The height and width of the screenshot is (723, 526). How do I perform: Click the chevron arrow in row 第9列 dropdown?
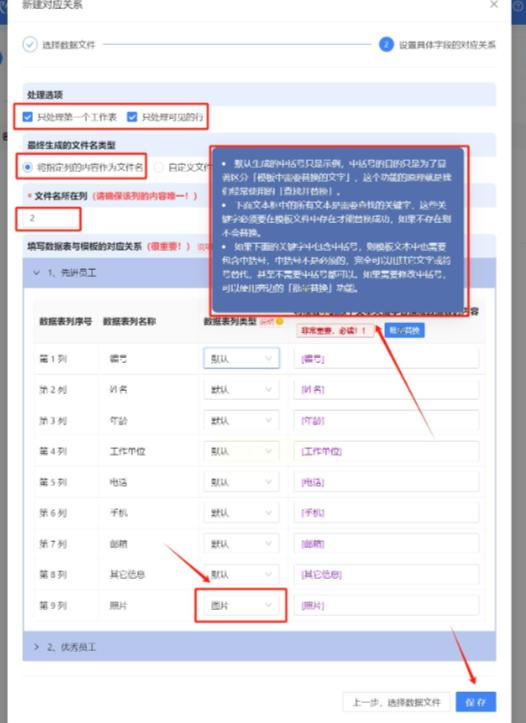pyautogui.click(x=268, y=605)
